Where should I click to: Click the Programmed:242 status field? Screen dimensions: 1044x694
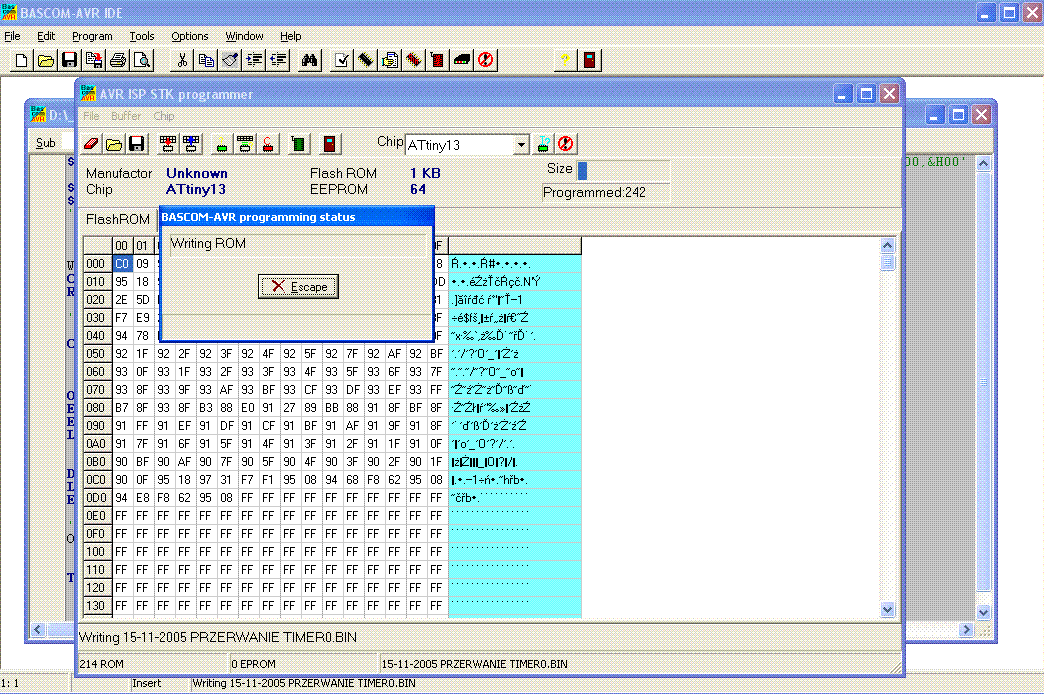coord(605,192)
